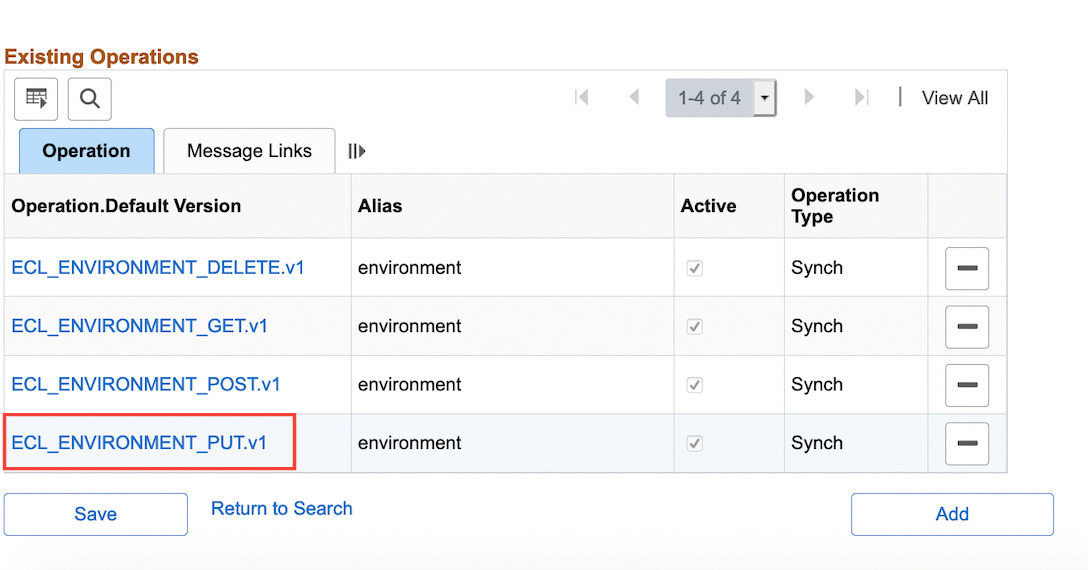Viewport: 1088px width, 570px height.
Task: Click the Return to Search link
Action: click(282, 508)
